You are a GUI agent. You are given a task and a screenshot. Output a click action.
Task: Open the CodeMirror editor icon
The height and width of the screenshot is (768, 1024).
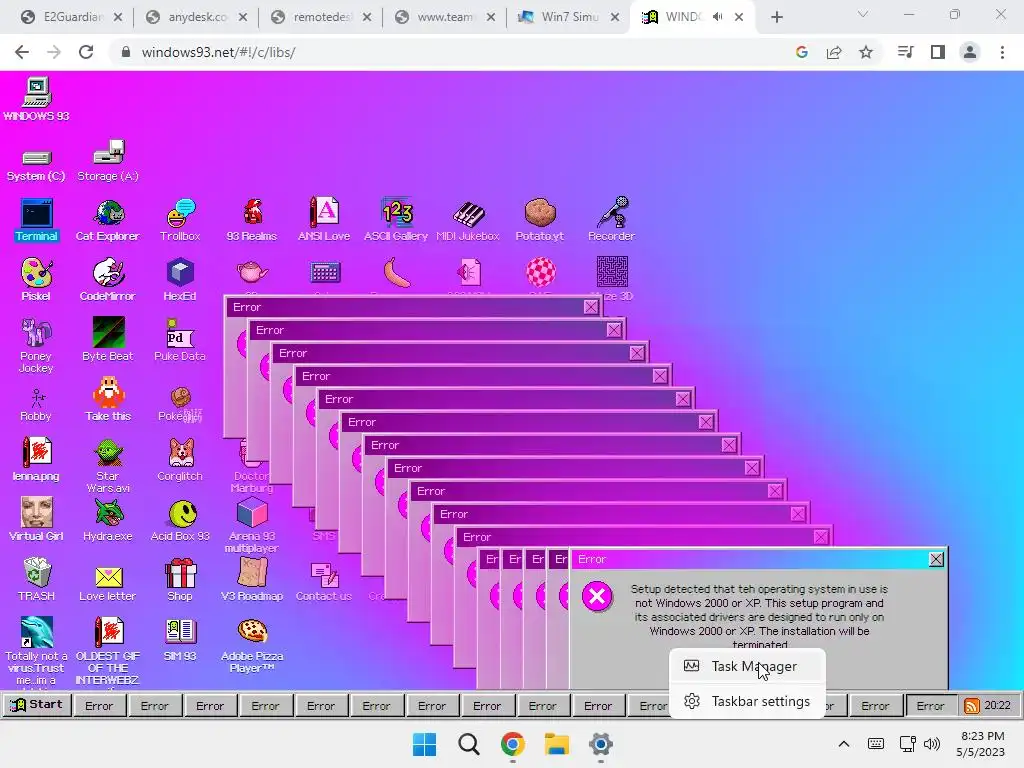tap(108, 280)
